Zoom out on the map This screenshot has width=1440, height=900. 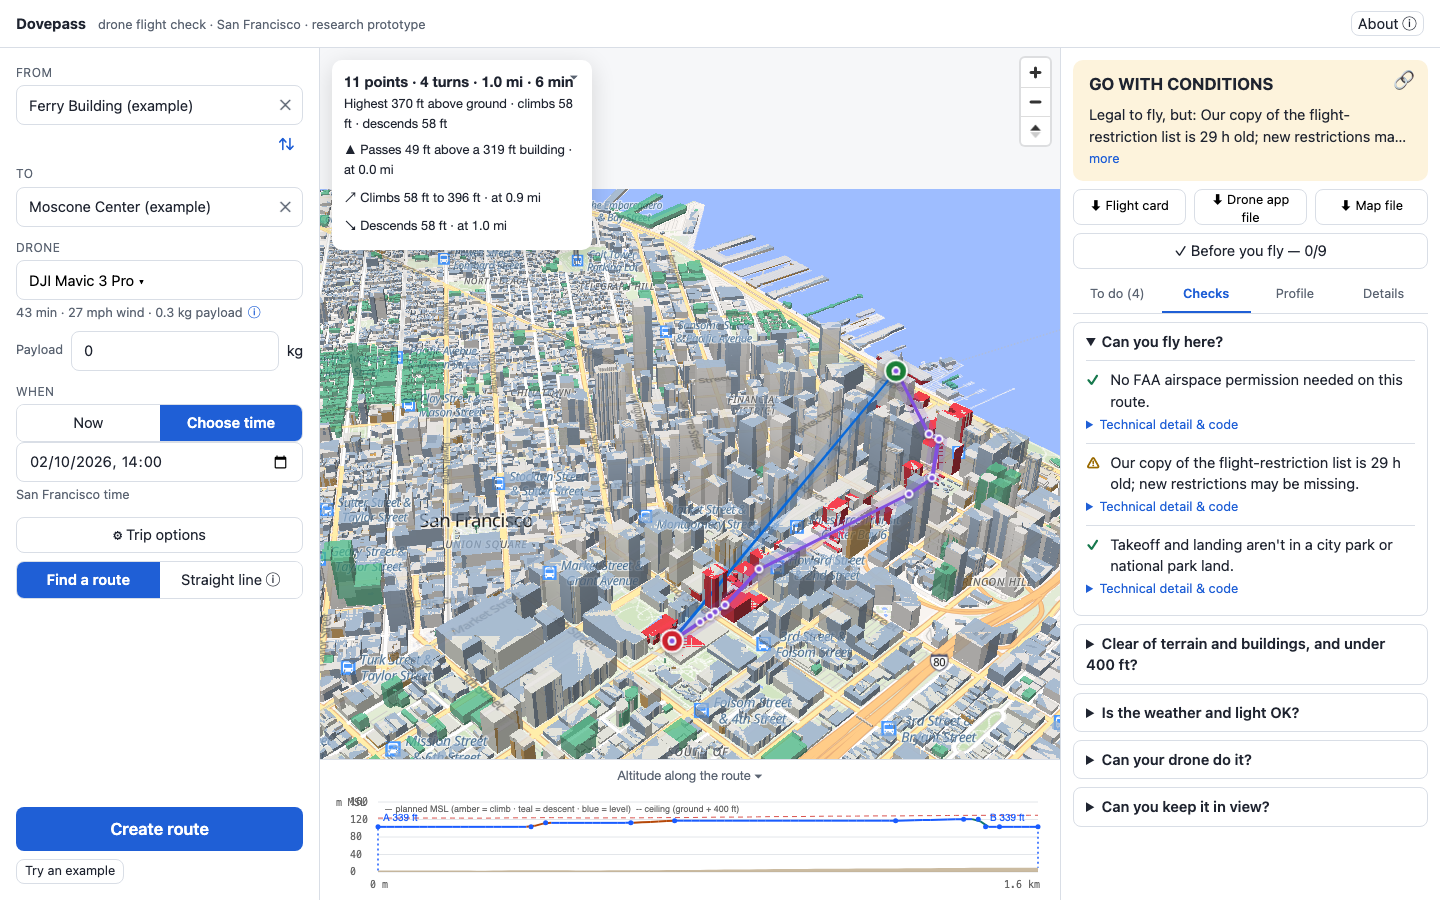[1035, 102]
